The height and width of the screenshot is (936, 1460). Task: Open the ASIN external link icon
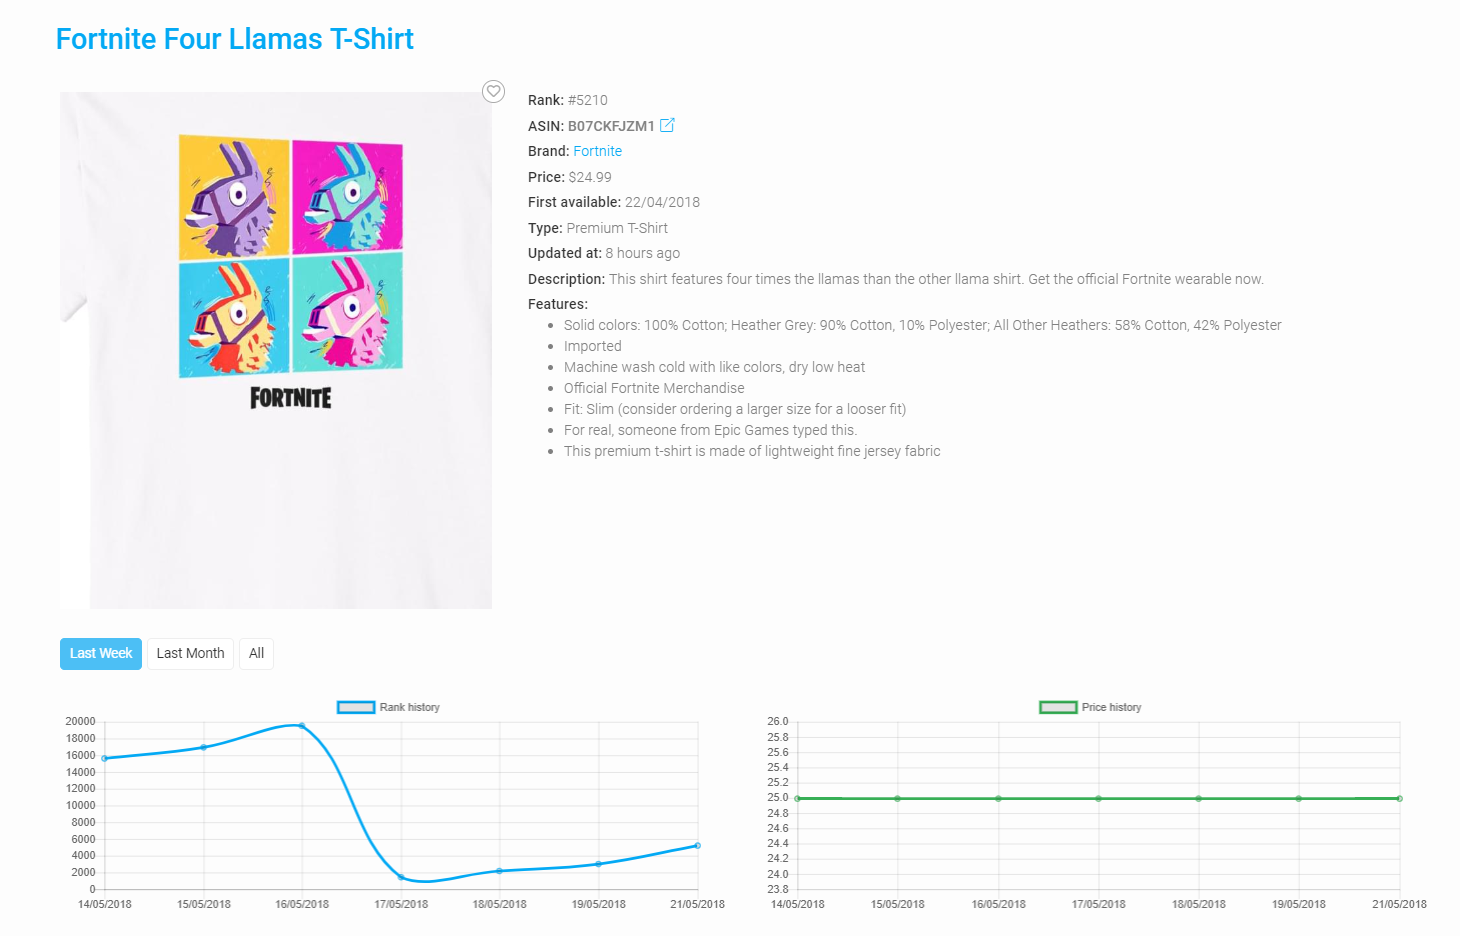pos(667,125)
